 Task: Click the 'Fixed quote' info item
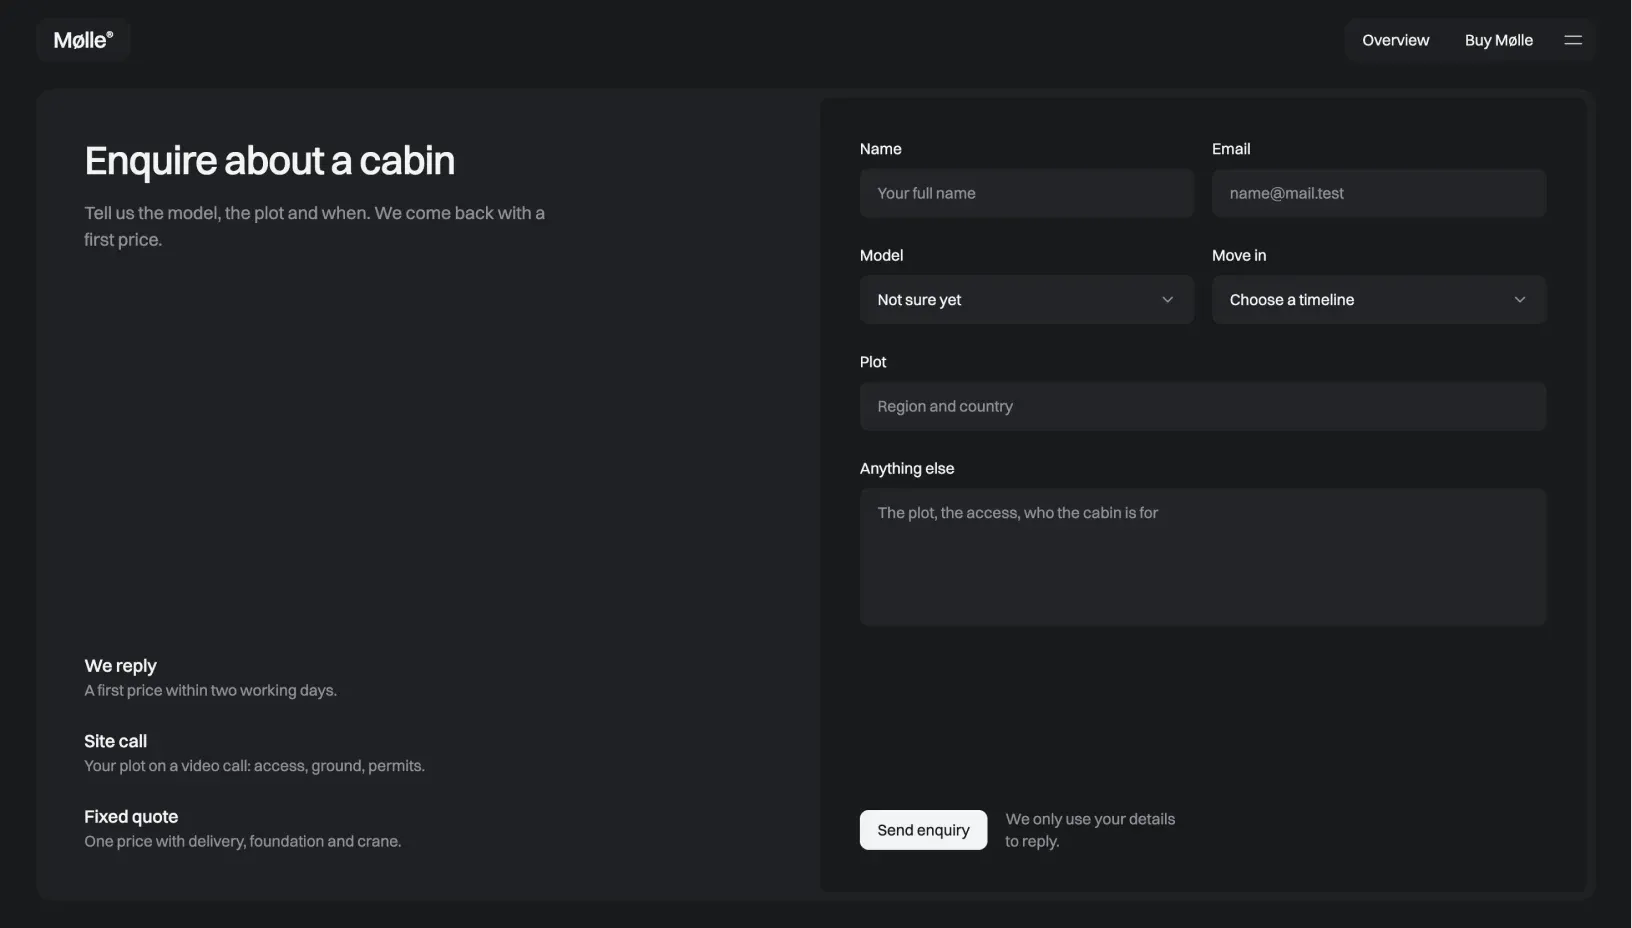tap(243, 828)
